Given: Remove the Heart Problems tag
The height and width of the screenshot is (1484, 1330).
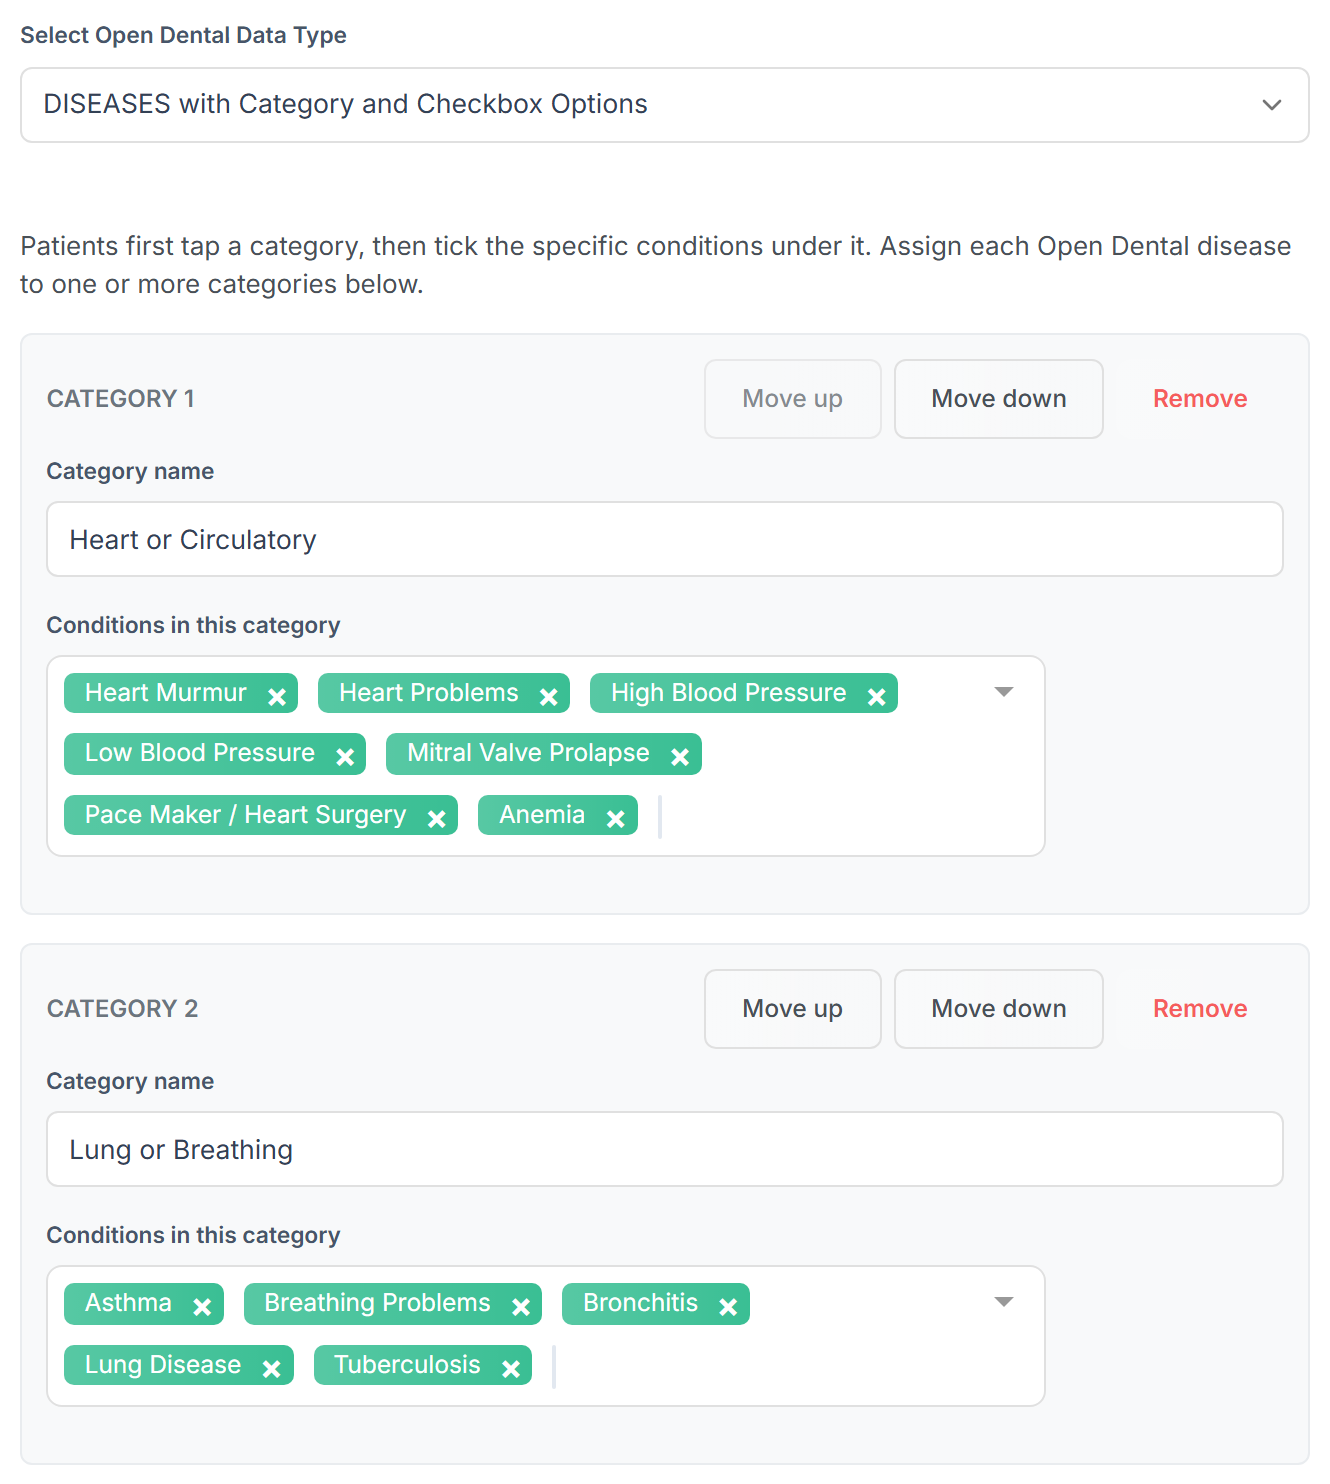Looking at the screenshot, I should tap(549, 697).
